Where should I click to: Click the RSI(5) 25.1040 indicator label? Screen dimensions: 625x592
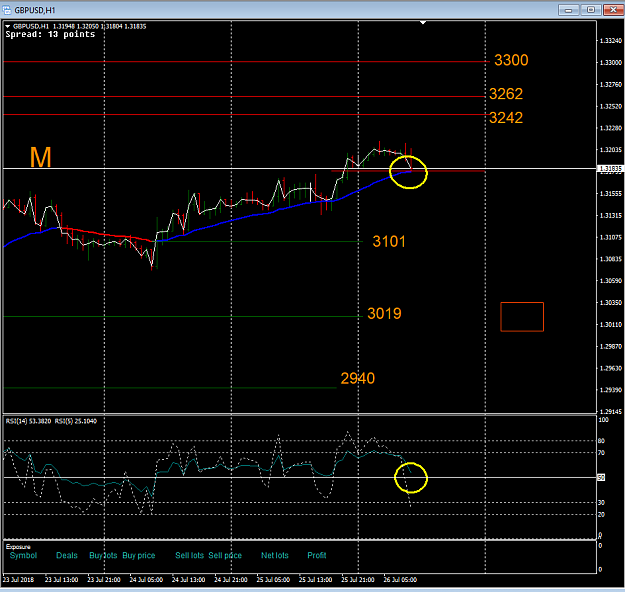pyautogui.click(x=76, y=421)
